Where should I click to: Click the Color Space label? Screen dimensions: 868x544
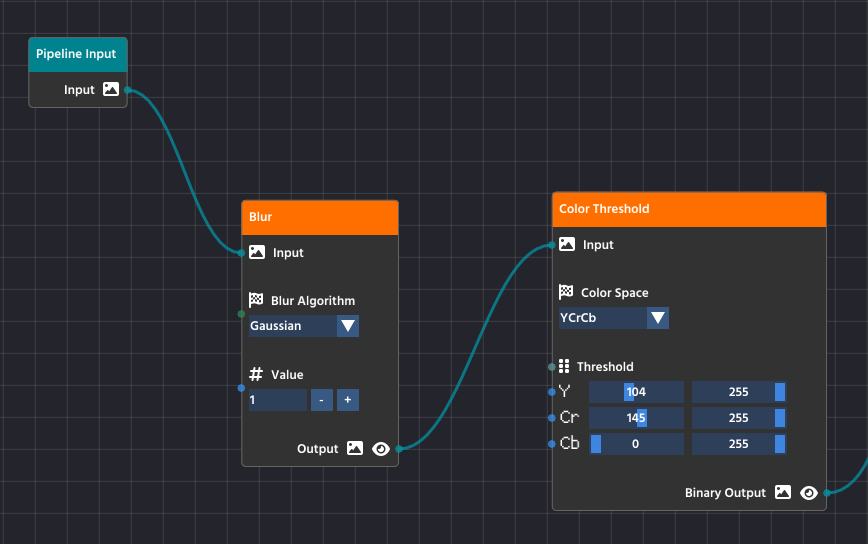coord(614,293)
